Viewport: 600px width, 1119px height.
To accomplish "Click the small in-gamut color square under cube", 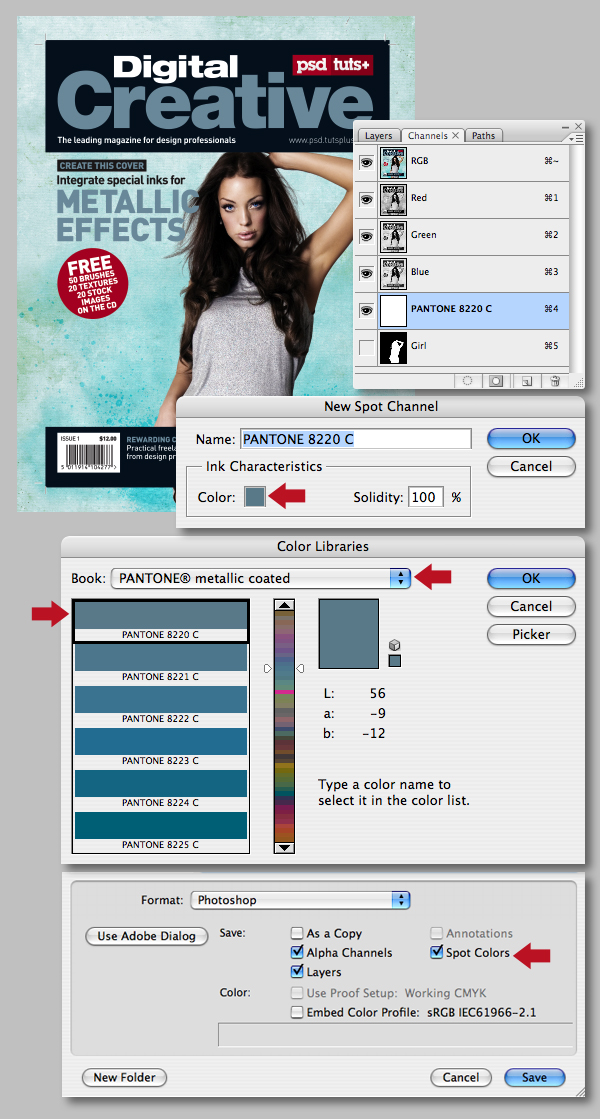I will (395, 661).
